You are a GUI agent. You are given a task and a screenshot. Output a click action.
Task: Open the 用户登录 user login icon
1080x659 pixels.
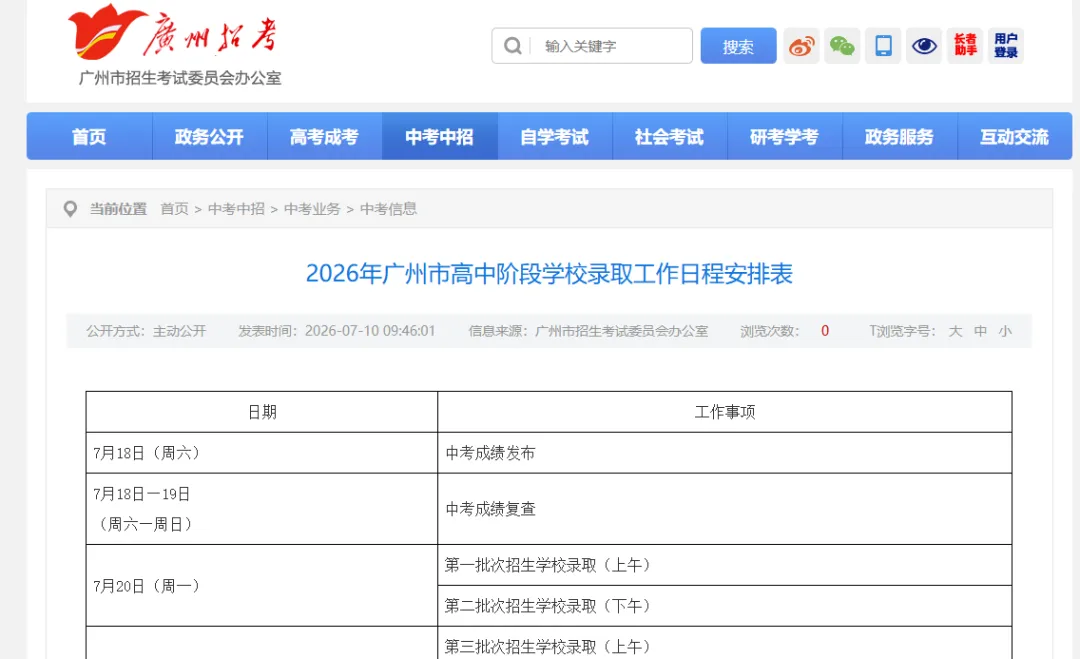tap(1006, 46)
